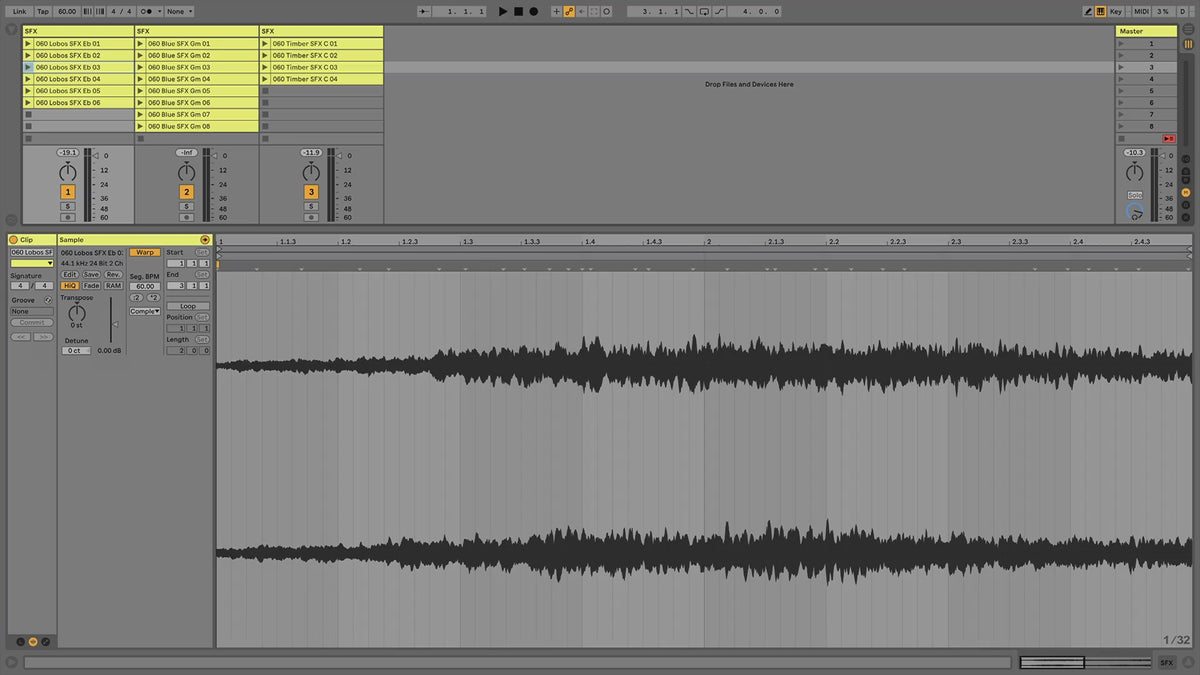Open the None quantization dropdown menu
Screen dimensions: 1200x675
[x=180, y=11]
